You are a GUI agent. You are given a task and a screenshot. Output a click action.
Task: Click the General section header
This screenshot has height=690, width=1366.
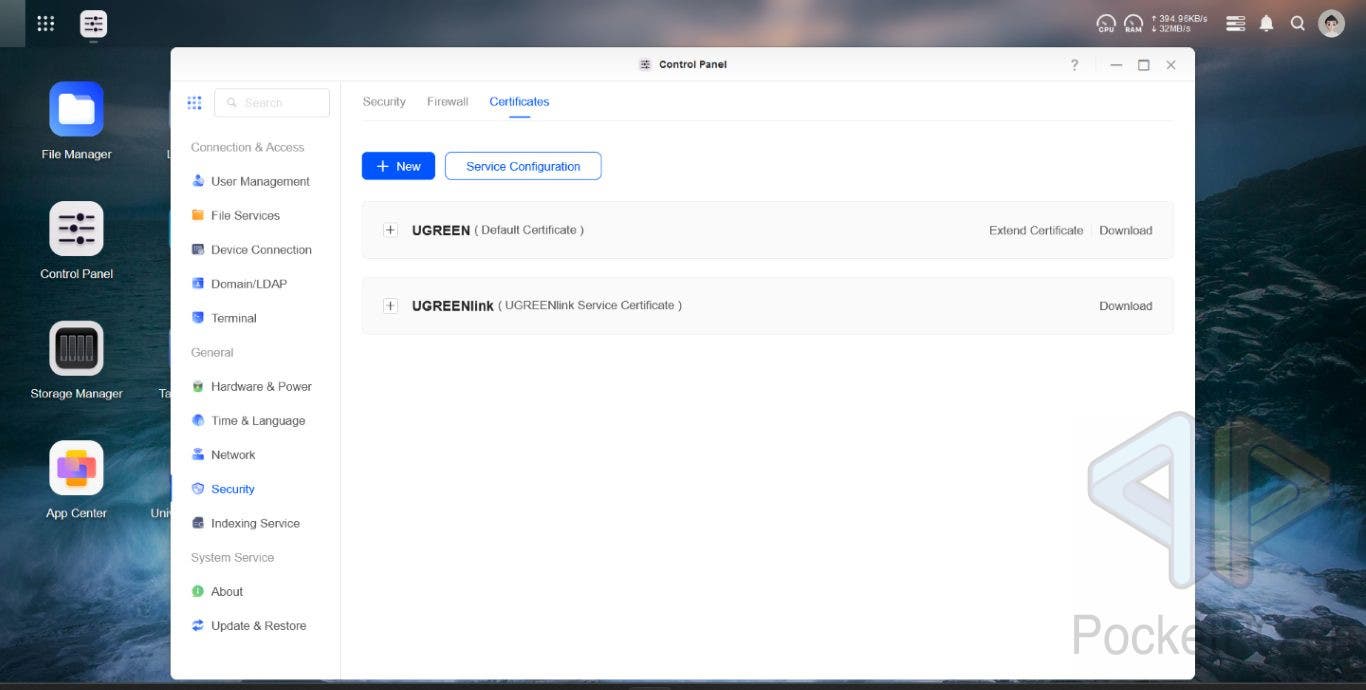tap(212, 353)
